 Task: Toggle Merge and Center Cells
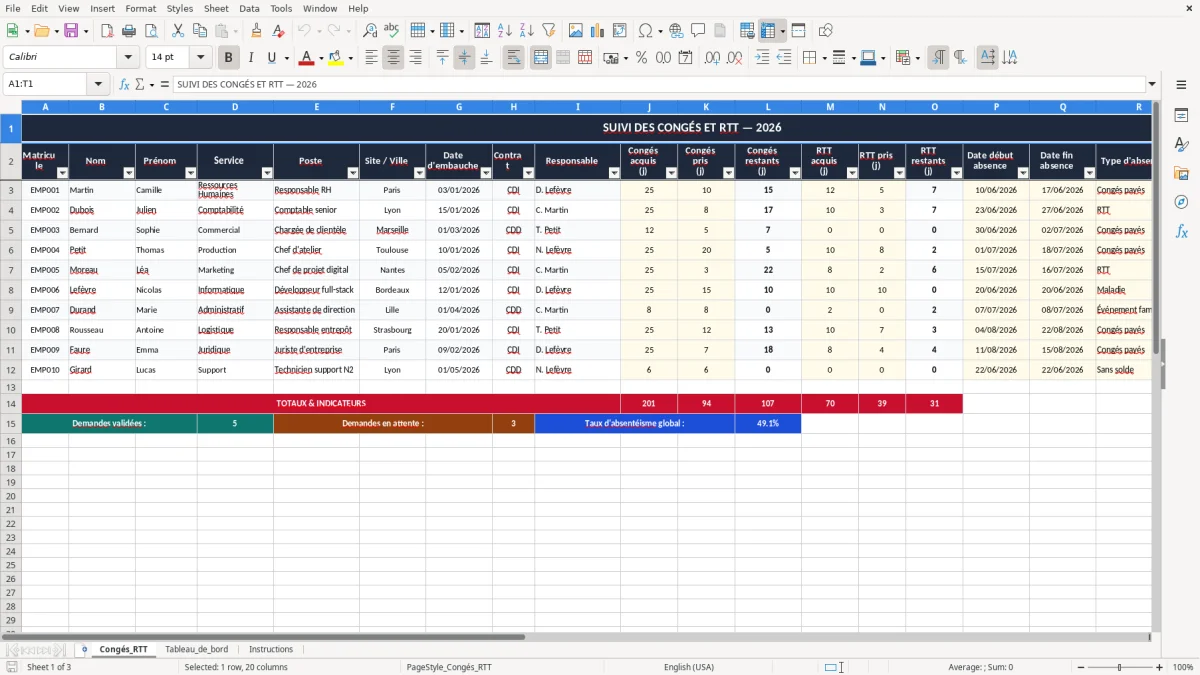point(540,58)
